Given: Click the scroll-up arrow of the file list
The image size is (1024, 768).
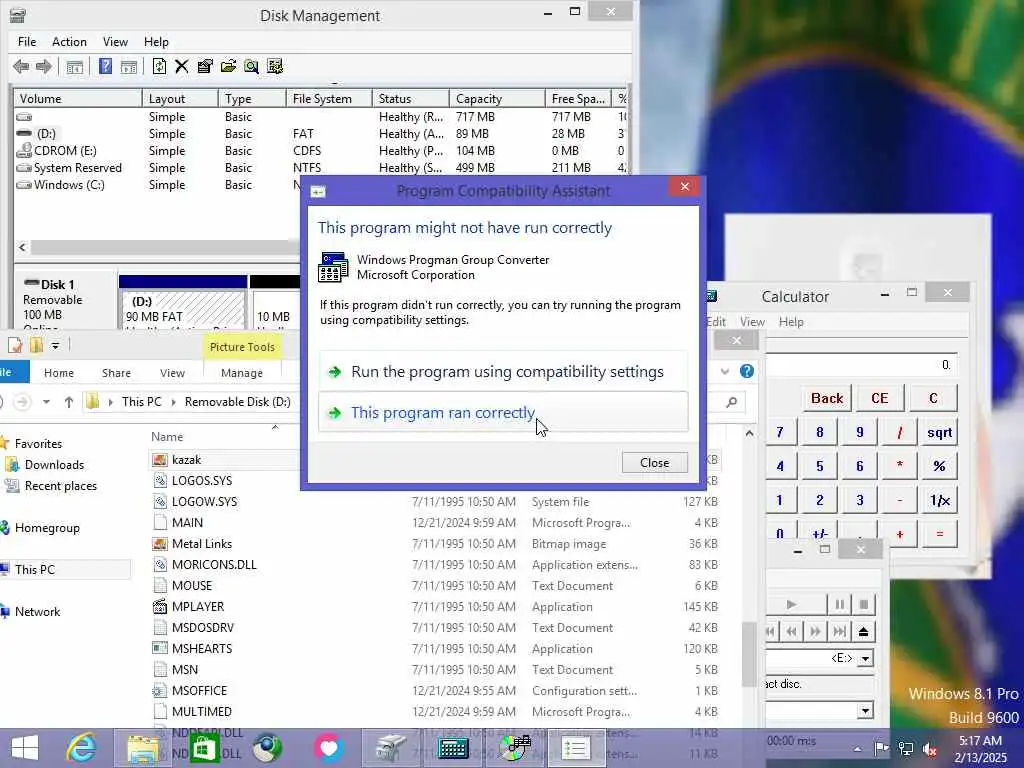Looking at the screenshot, I should tap(749, 434).
